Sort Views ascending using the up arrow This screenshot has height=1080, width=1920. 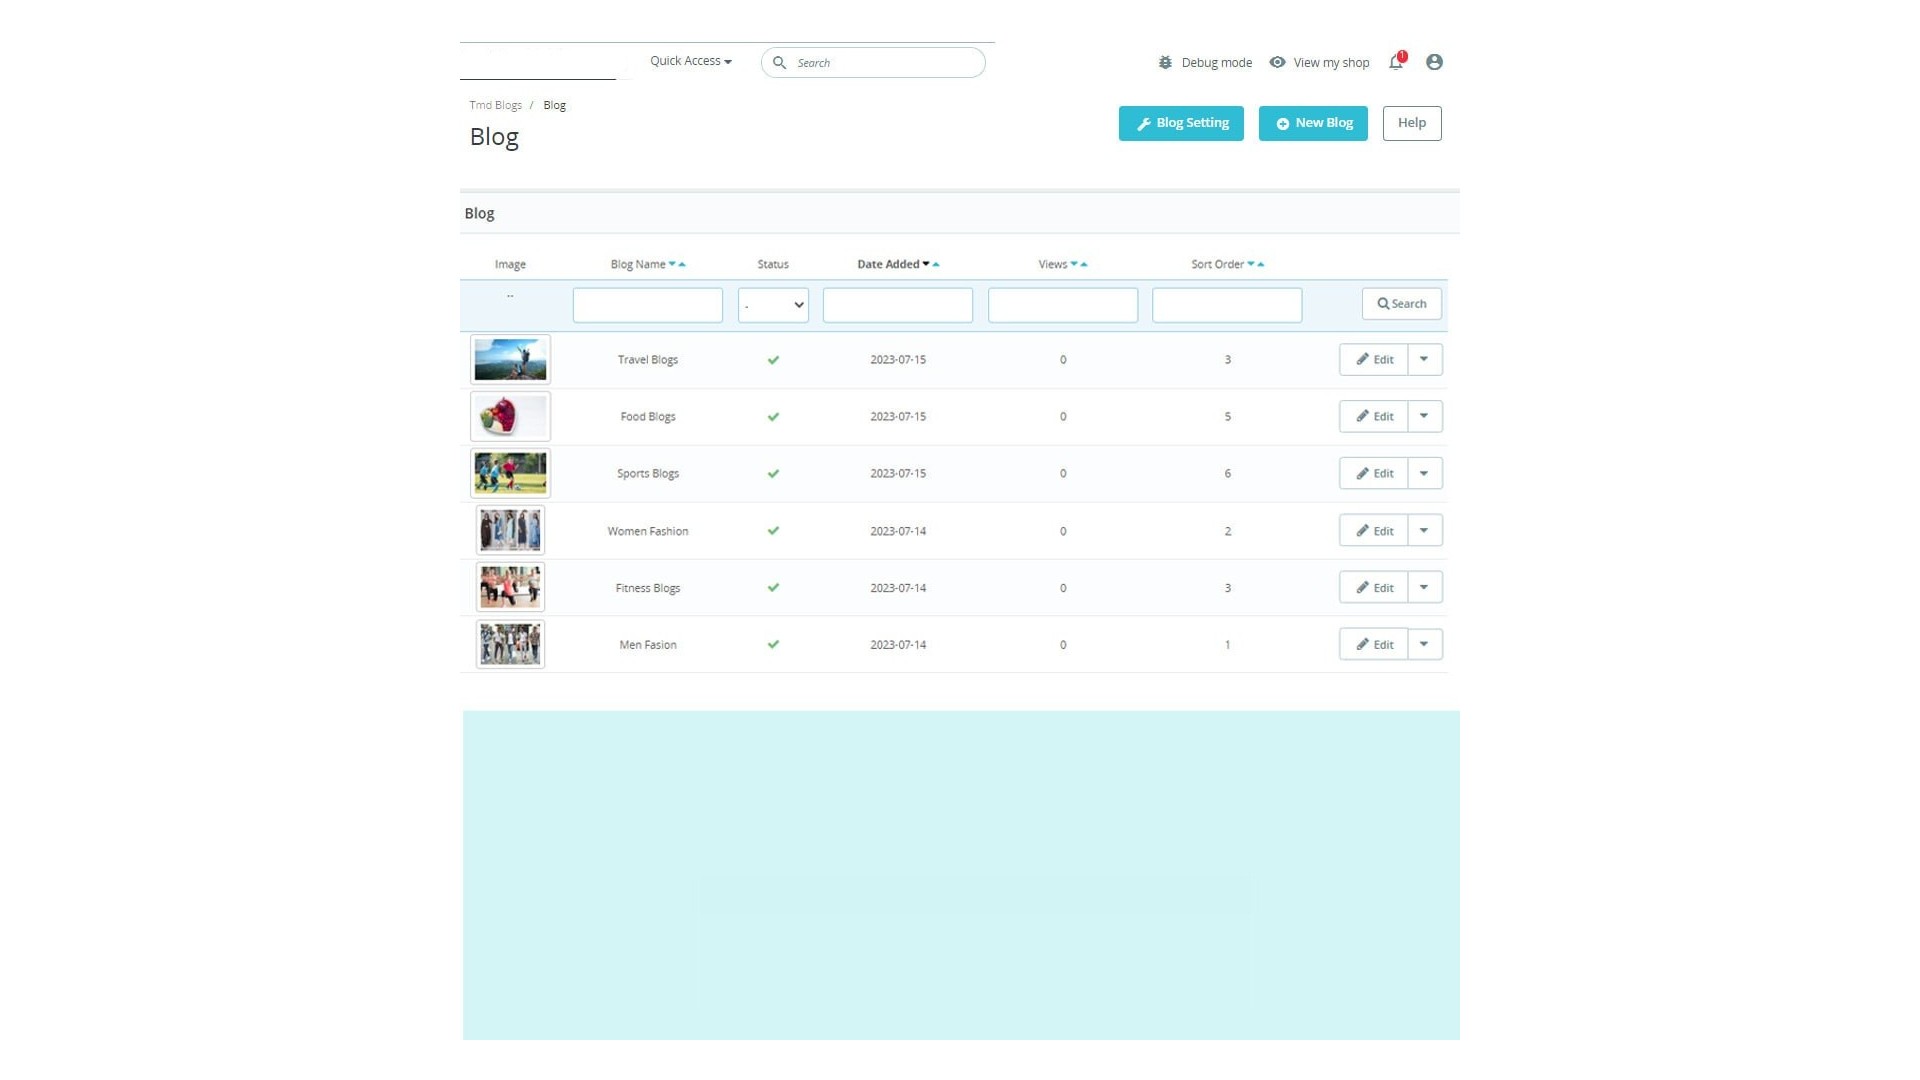tap(1082, 264)
